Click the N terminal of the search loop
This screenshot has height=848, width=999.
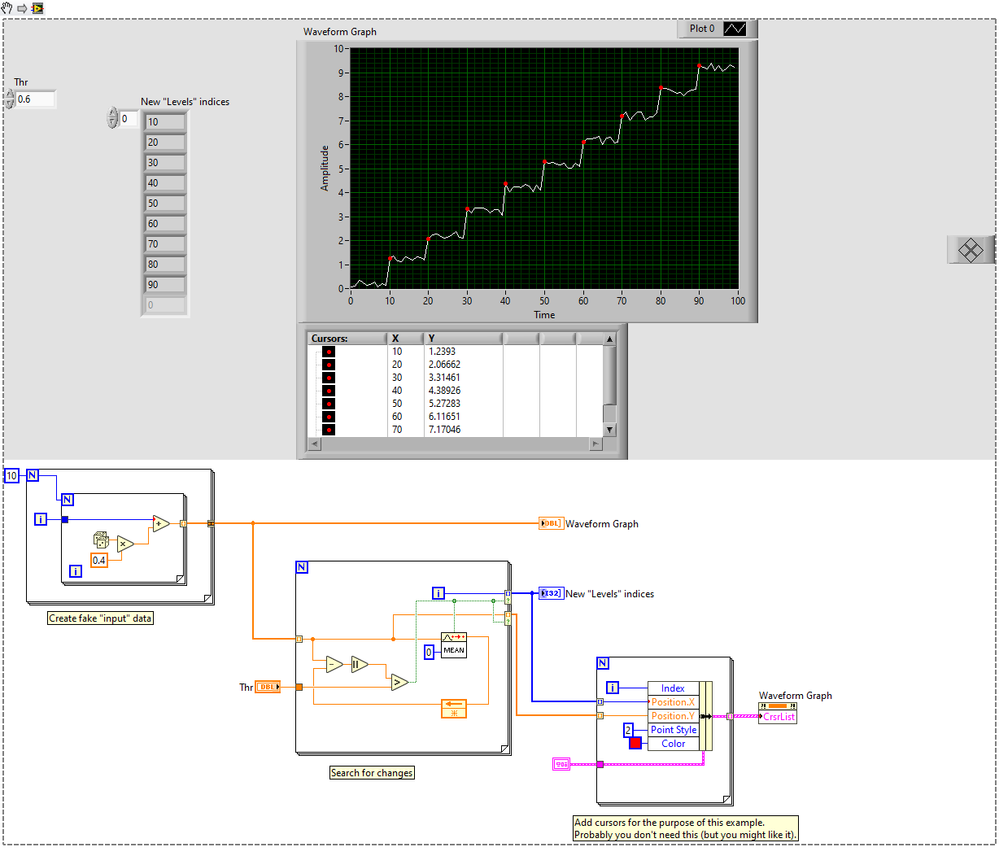pyautogui.click(x=302, y=567)
